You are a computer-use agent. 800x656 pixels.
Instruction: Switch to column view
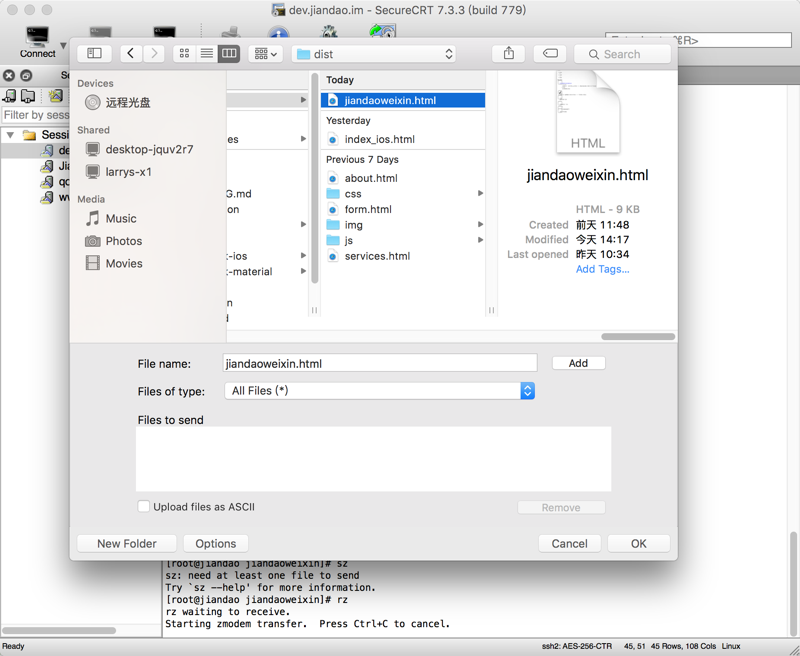pyautogui.click(x=229, y=54)
